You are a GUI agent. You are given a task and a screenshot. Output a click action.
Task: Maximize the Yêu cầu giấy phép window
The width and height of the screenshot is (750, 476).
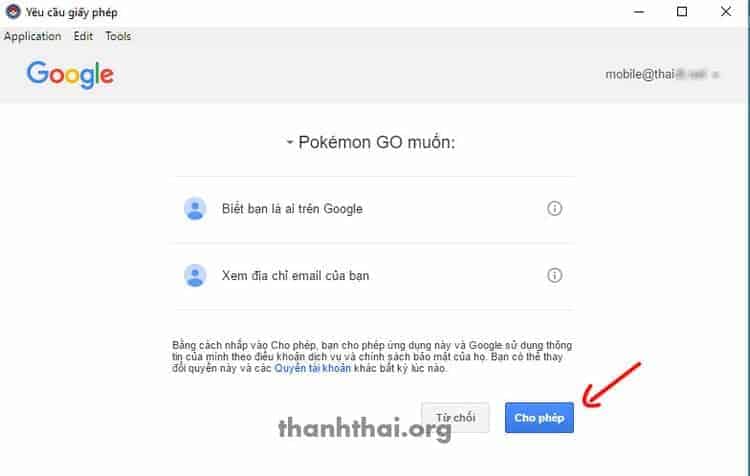(x=682, y=12)
